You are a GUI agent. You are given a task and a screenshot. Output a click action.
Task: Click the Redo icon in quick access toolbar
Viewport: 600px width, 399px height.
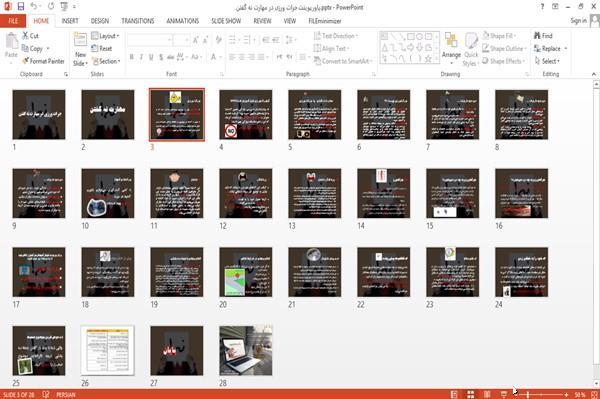click(51, 7)
